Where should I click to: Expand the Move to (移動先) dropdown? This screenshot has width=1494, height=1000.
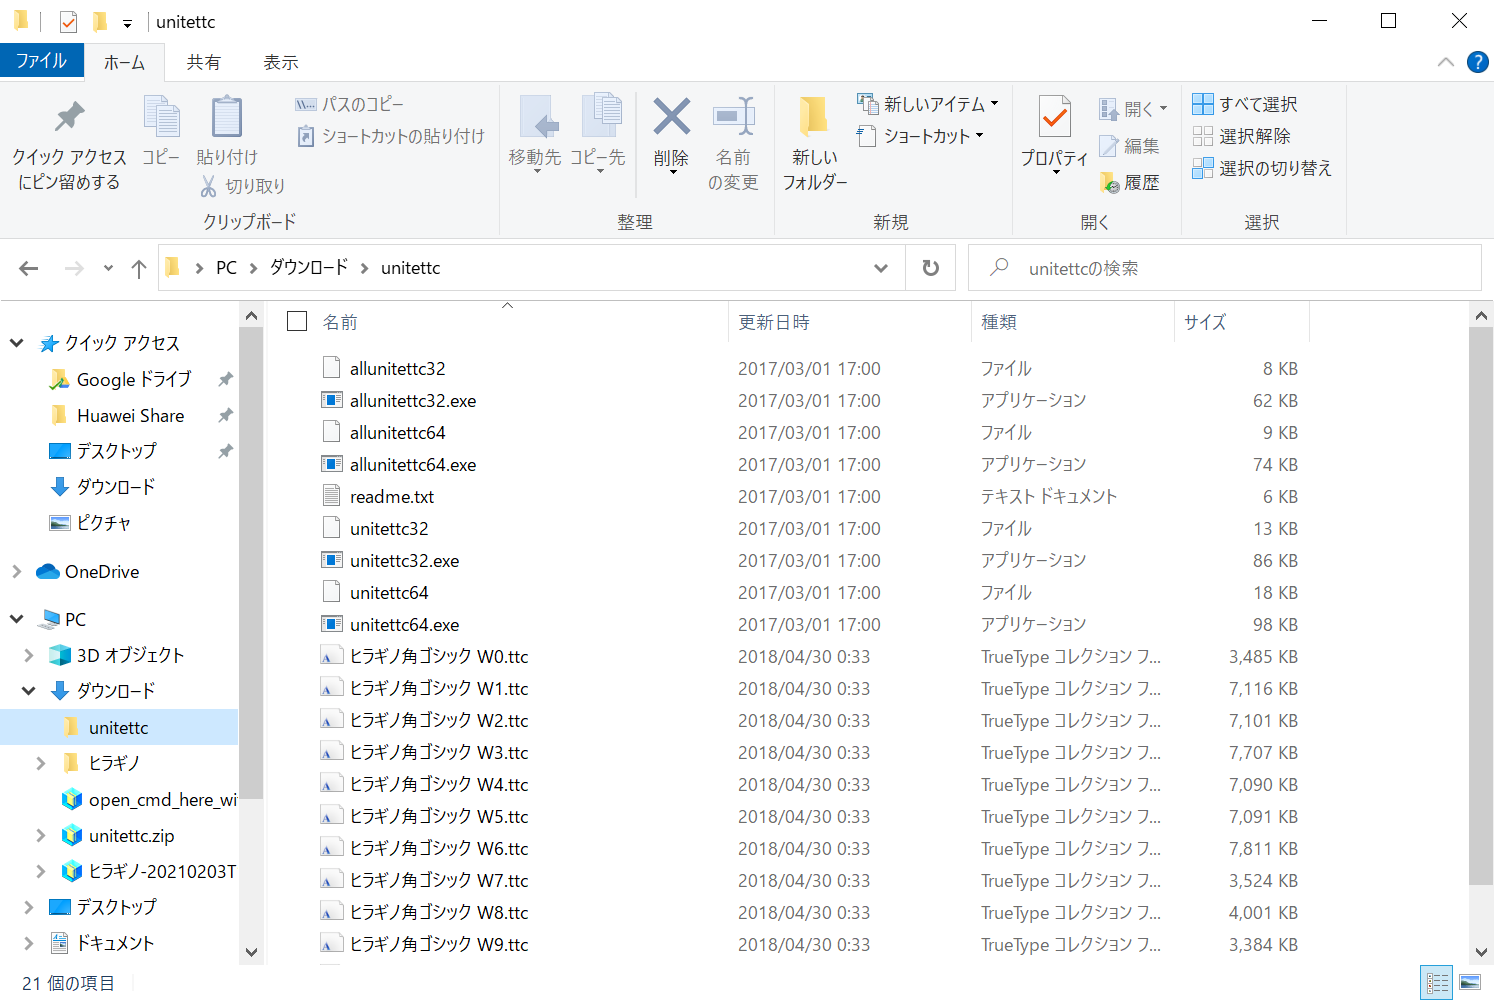click(537, 171)
